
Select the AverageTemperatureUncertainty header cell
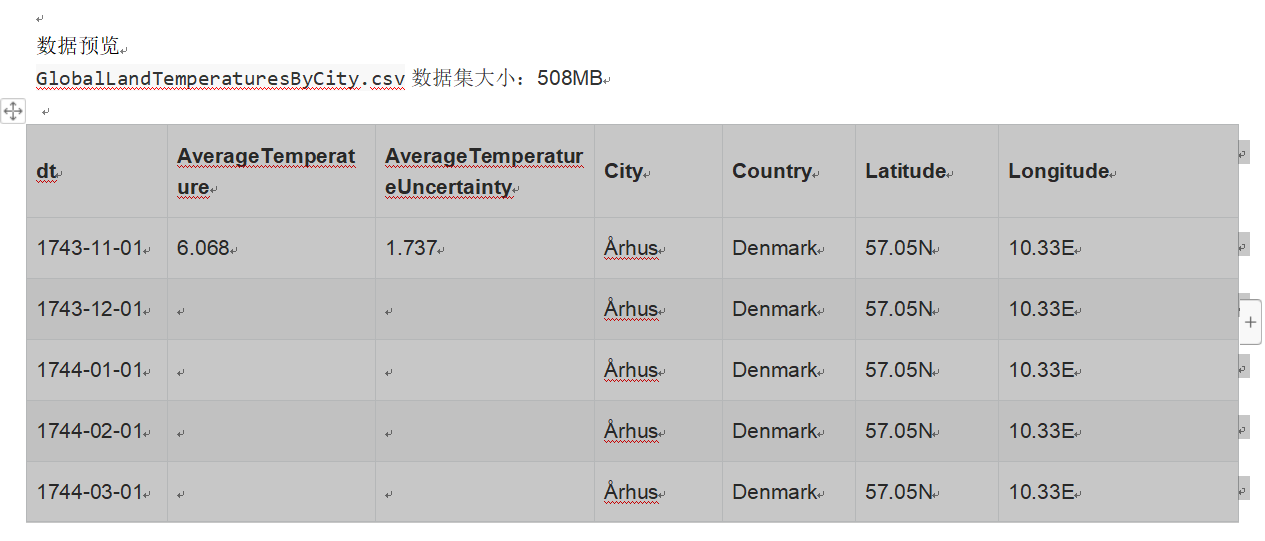[483, 171]
